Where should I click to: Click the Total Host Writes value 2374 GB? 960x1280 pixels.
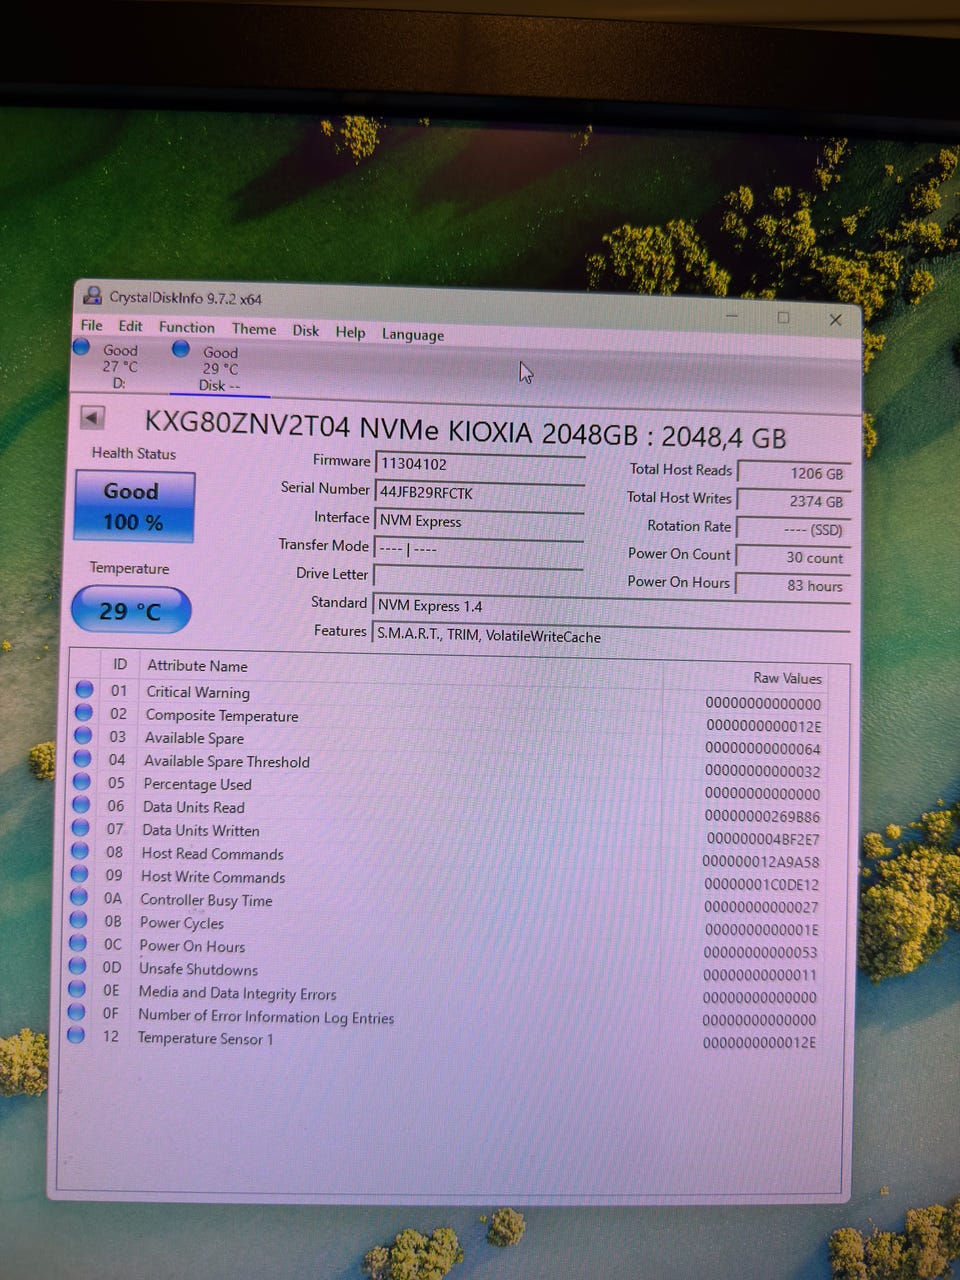[793, 501]
